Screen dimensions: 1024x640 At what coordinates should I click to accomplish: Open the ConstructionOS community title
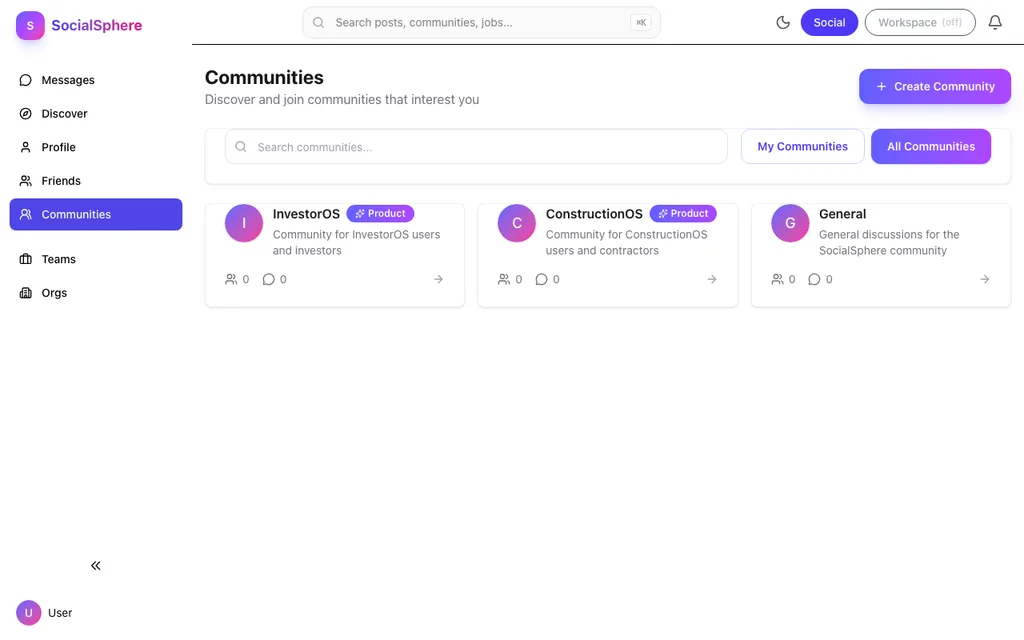coord(594,214)
